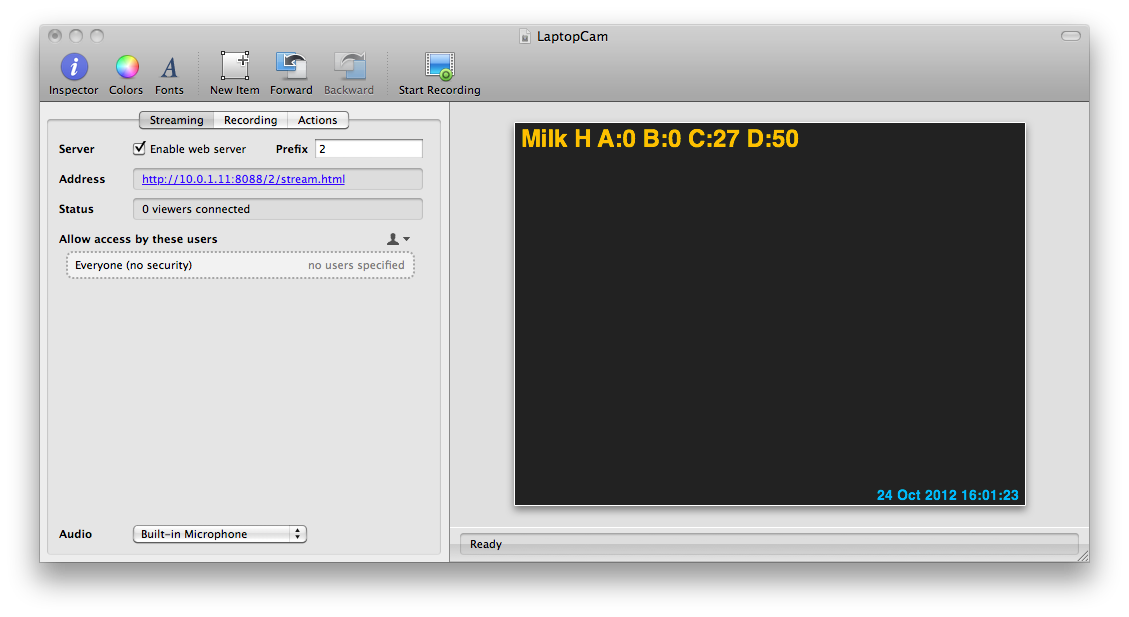Click the toolbar toggle pill button

[1071, 36]
